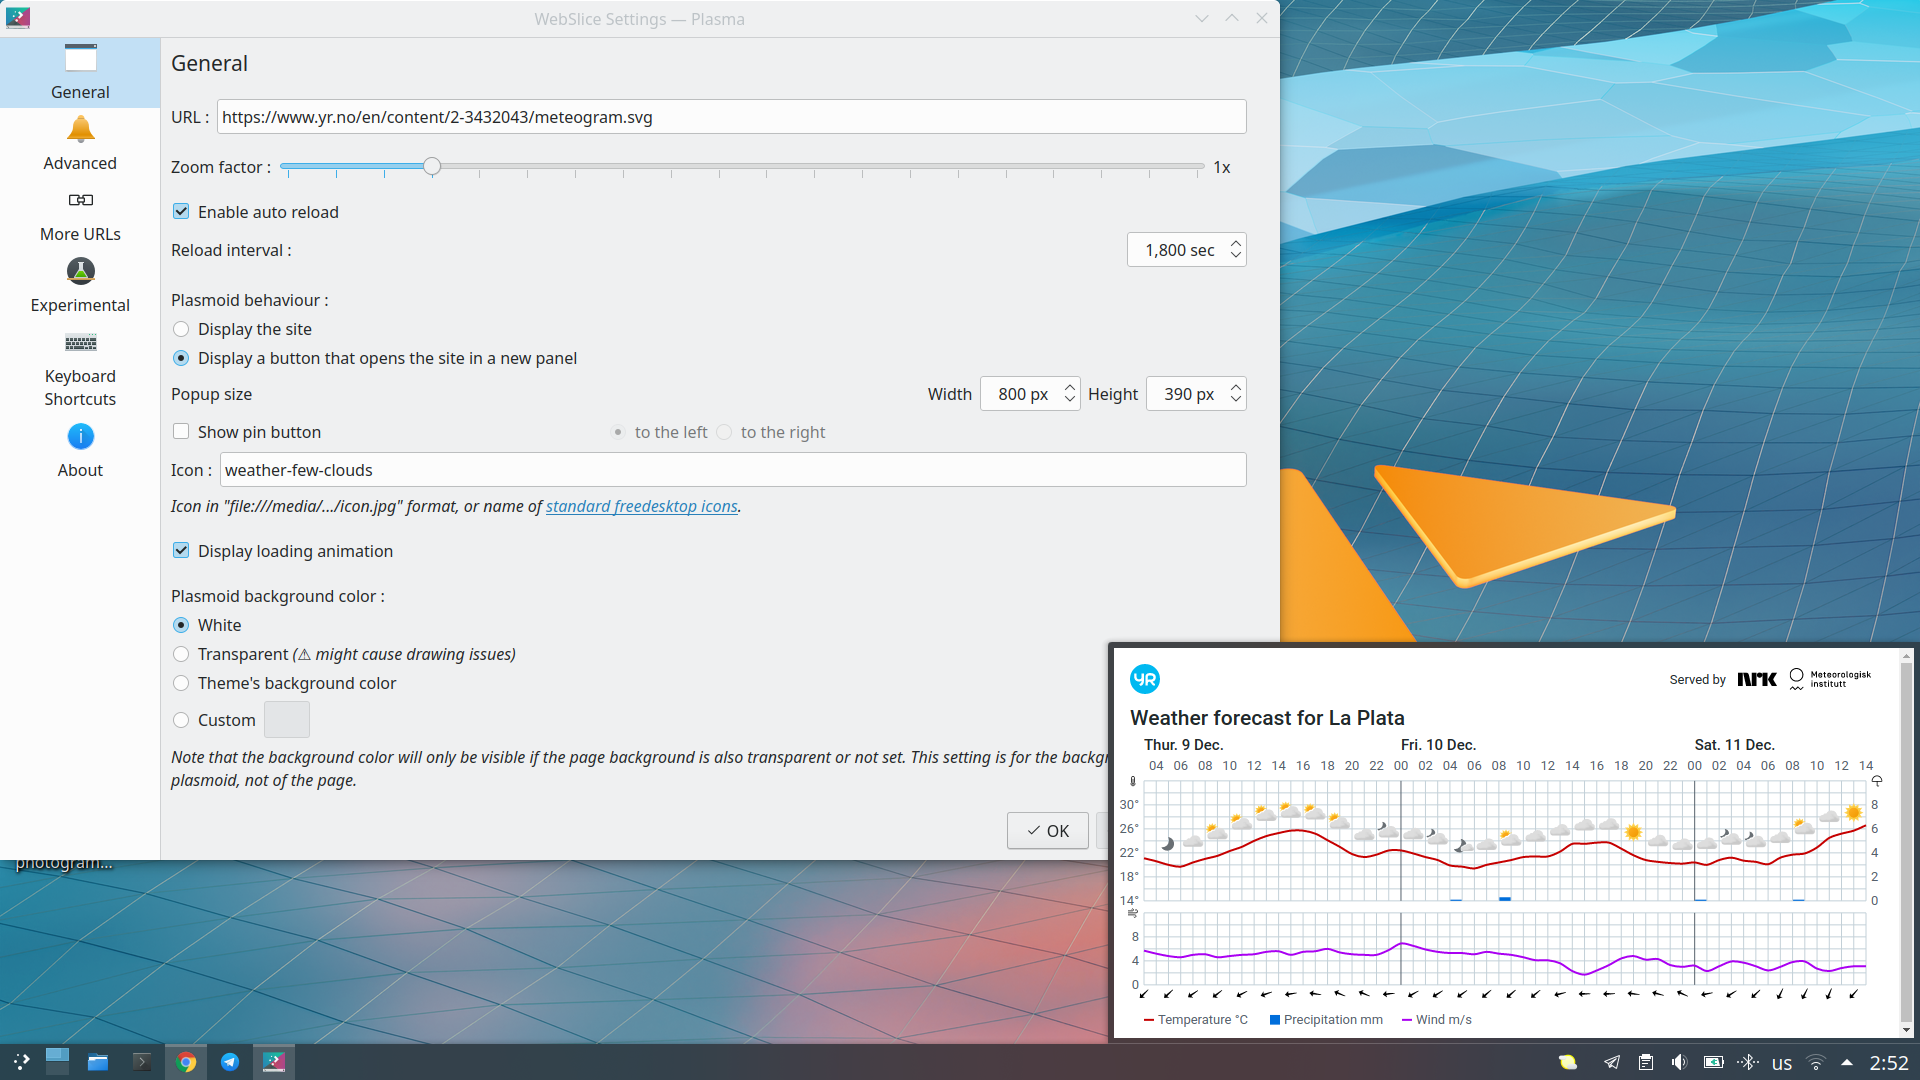The width and height of the screenshot is (1920, 1080).
Task: Expand the hidden system tray icons arrow
Action: pos(1847,1062)
